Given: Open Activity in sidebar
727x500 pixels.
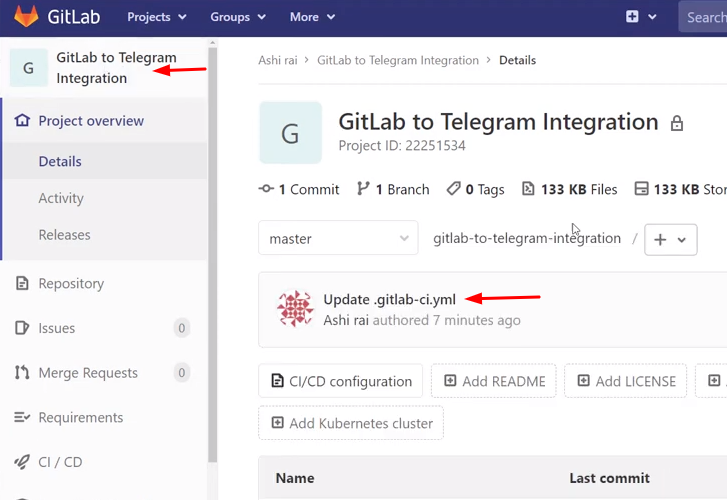Looking at the screenshot, I should [x=61, y=198].
